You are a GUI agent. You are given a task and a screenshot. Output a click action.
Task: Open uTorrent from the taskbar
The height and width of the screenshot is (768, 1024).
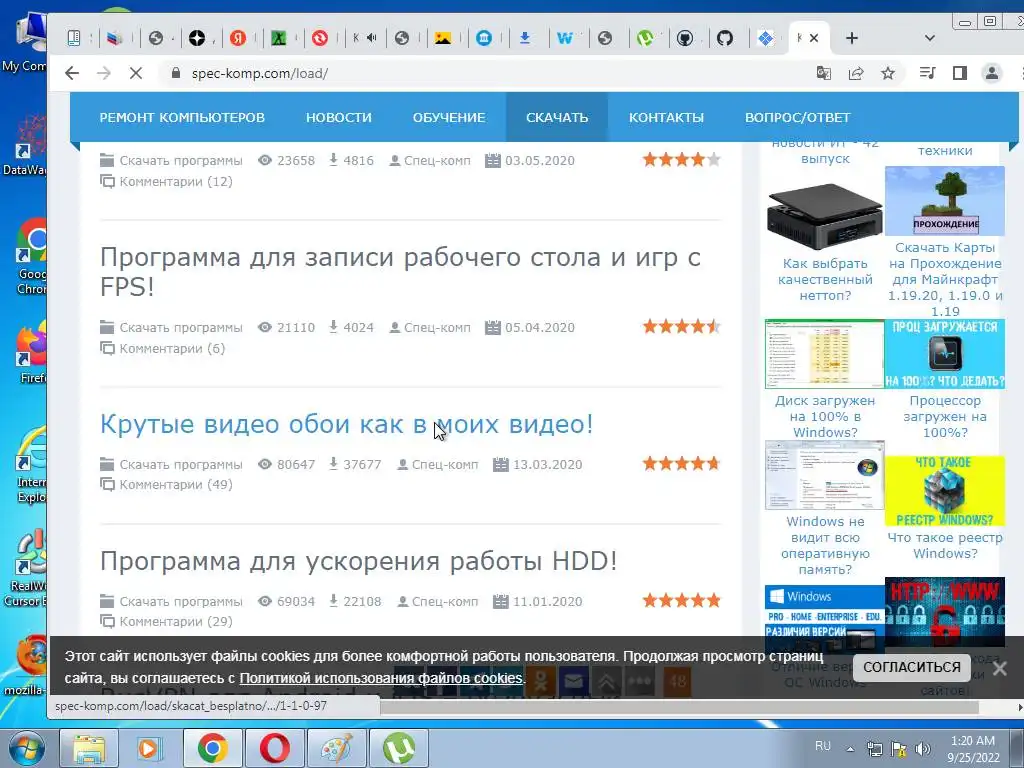pos(398,748)
